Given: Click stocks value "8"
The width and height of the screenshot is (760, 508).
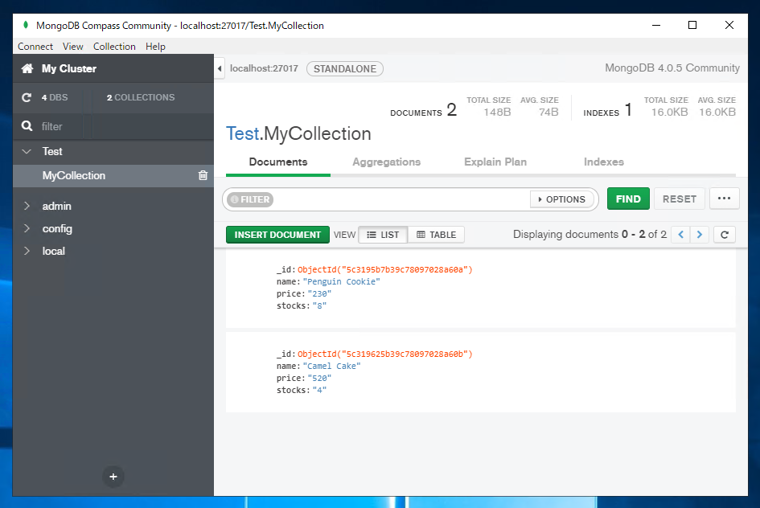Looking at the screenshot, I should tap(319, 306).
